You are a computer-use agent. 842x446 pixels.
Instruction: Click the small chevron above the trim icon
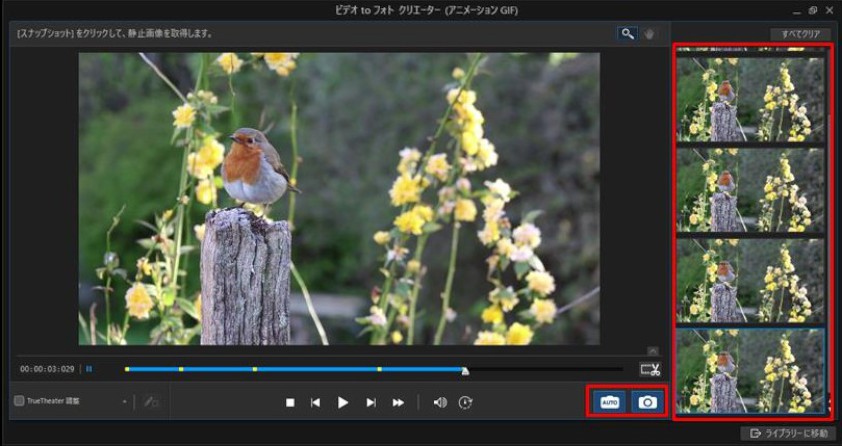(x=652, y=351)
